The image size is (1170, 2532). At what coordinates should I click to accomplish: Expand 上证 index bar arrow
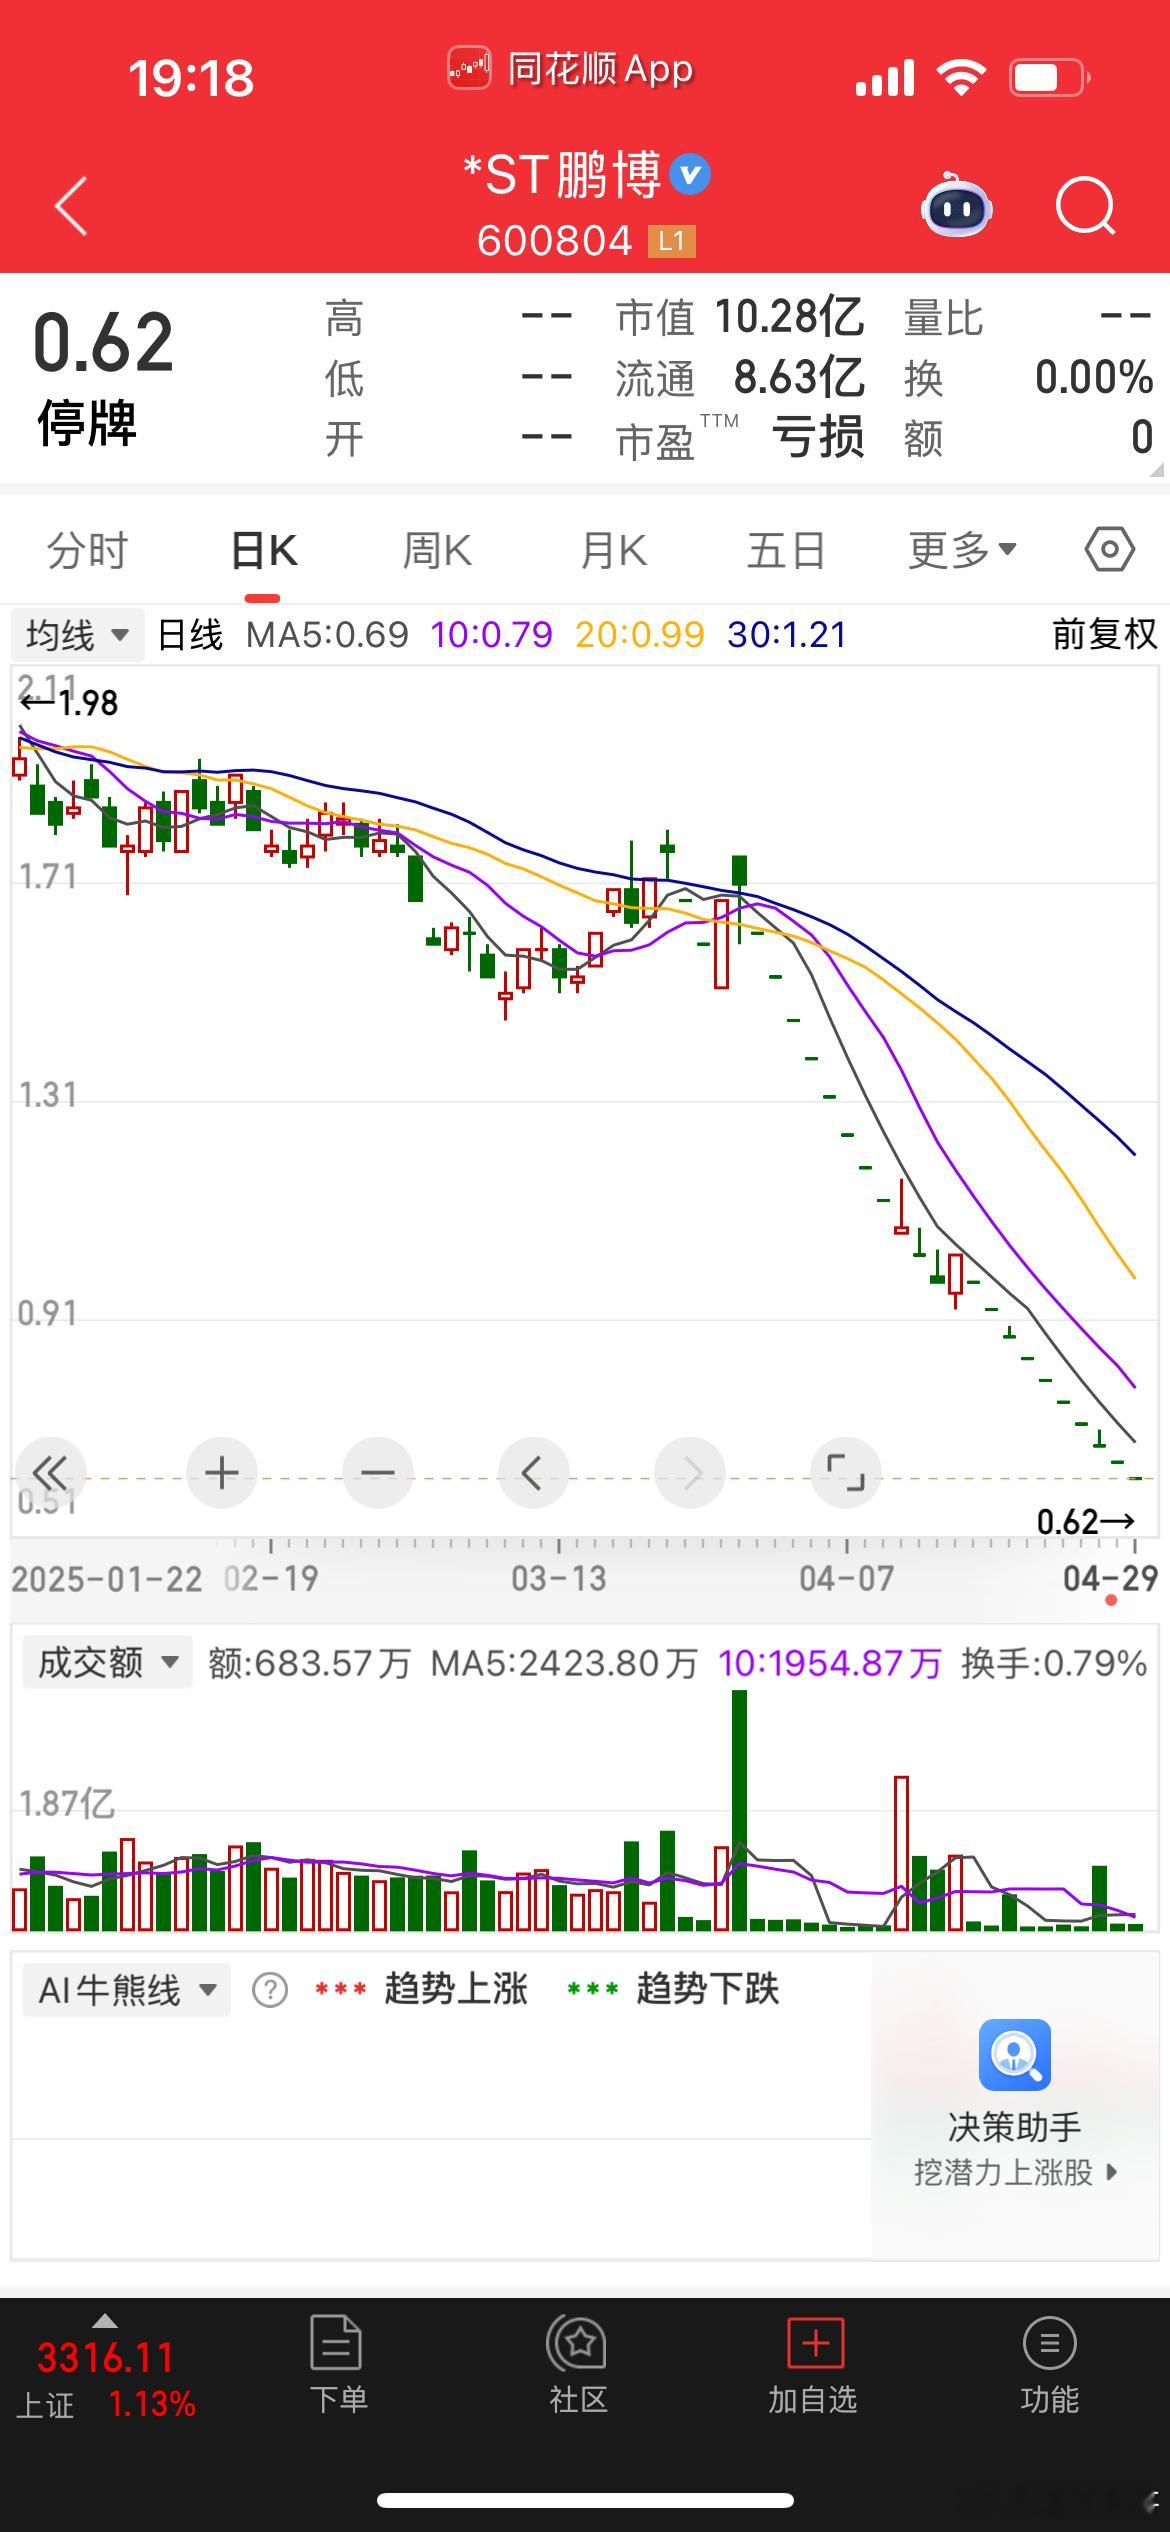104,2321
